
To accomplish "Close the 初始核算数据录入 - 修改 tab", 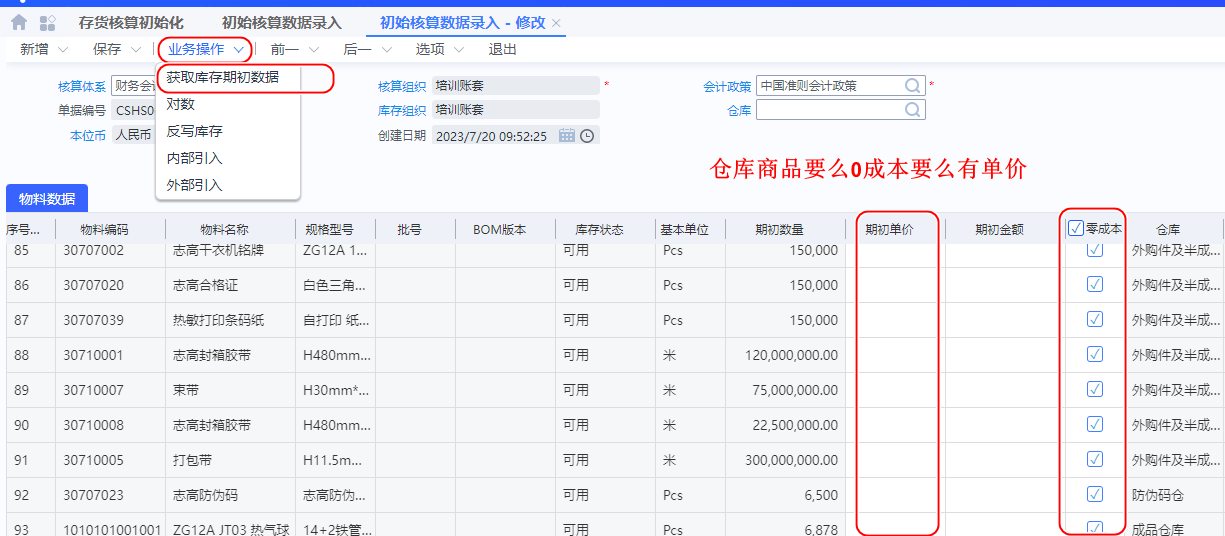I will 557,23.
